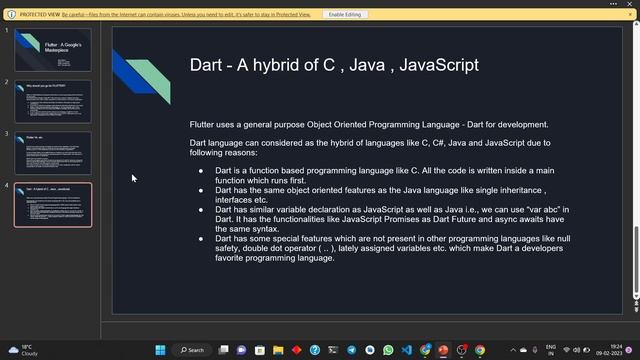
Task: Click the bullet 'Dart has the same object oriented features'
Action: 380,195
